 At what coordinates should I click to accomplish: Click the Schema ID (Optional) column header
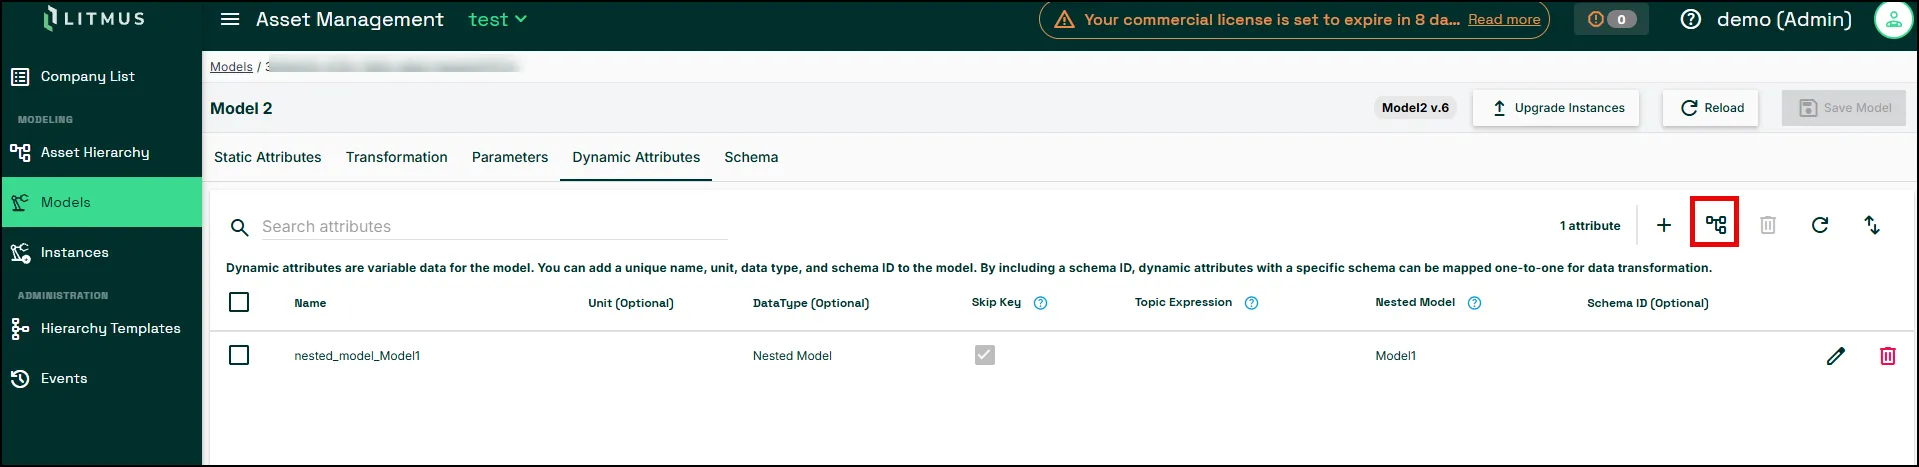click(x=1648, y=303)
